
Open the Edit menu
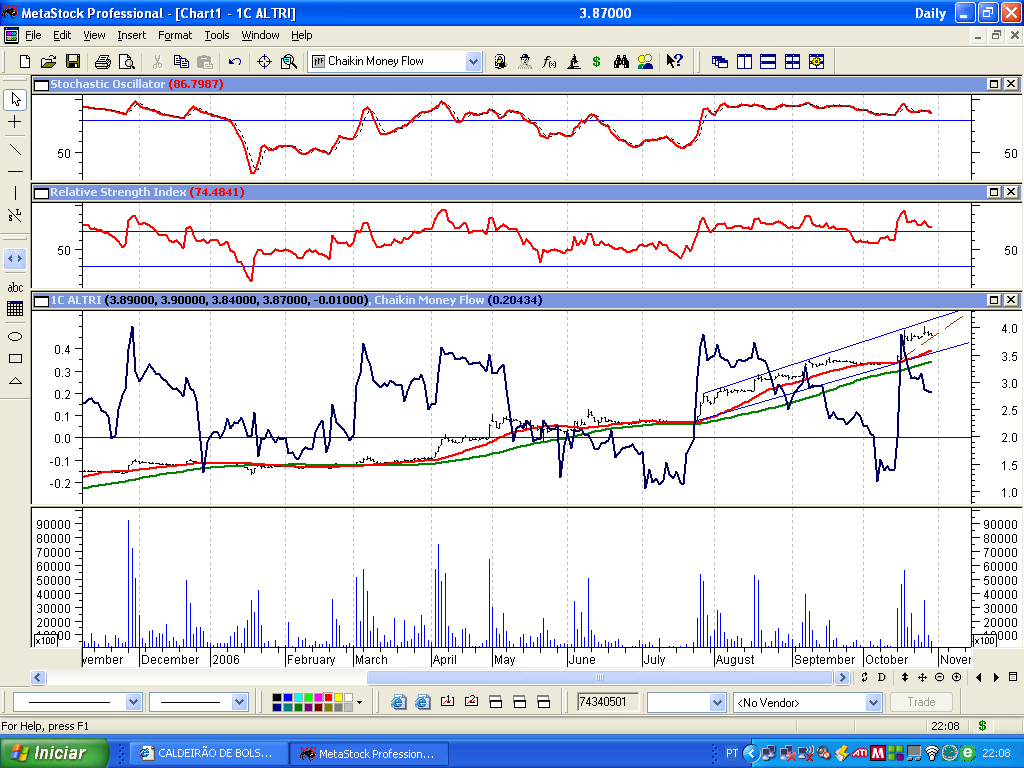[62, 35]
